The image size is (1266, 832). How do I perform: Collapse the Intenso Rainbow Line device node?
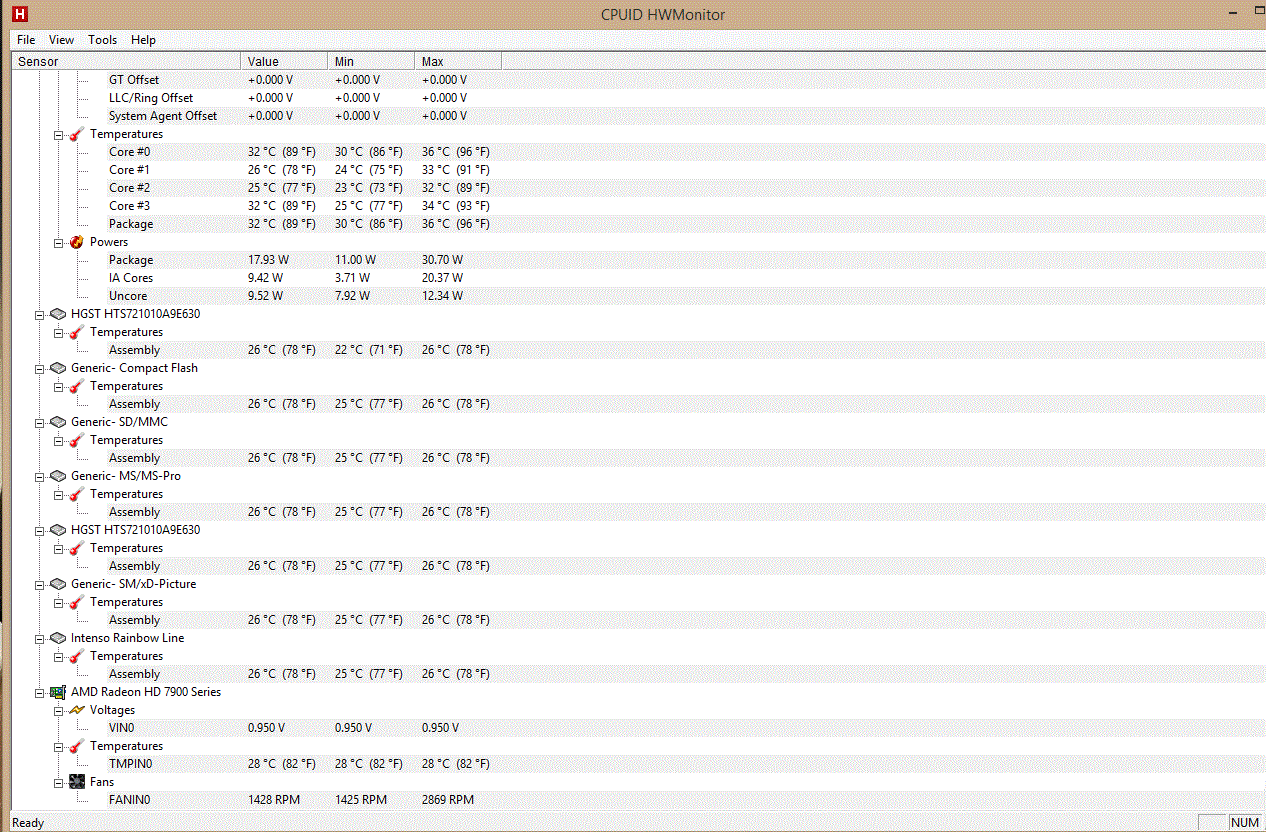coord(40,638)
